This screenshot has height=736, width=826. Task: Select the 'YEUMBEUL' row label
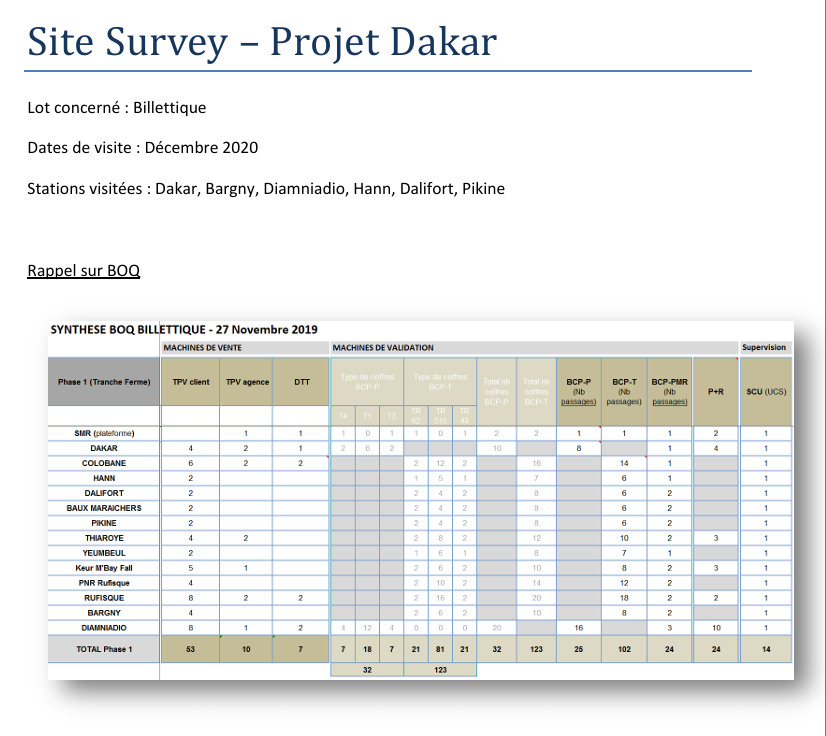104,553
